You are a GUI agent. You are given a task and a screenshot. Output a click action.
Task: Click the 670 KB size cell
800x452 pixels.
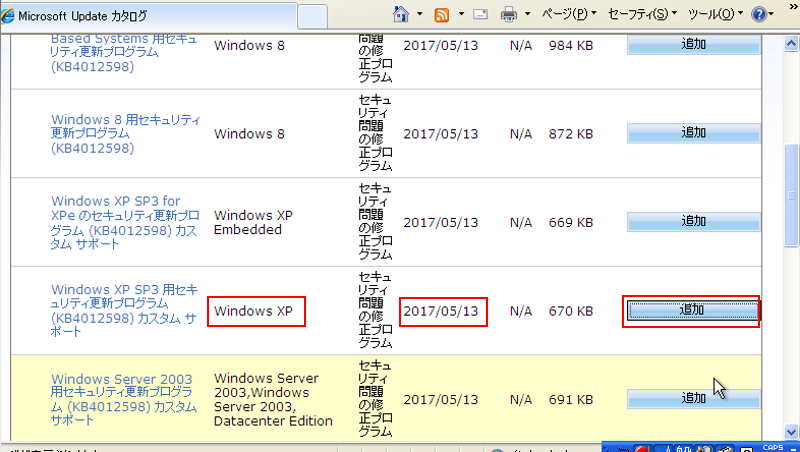[571, 311]
